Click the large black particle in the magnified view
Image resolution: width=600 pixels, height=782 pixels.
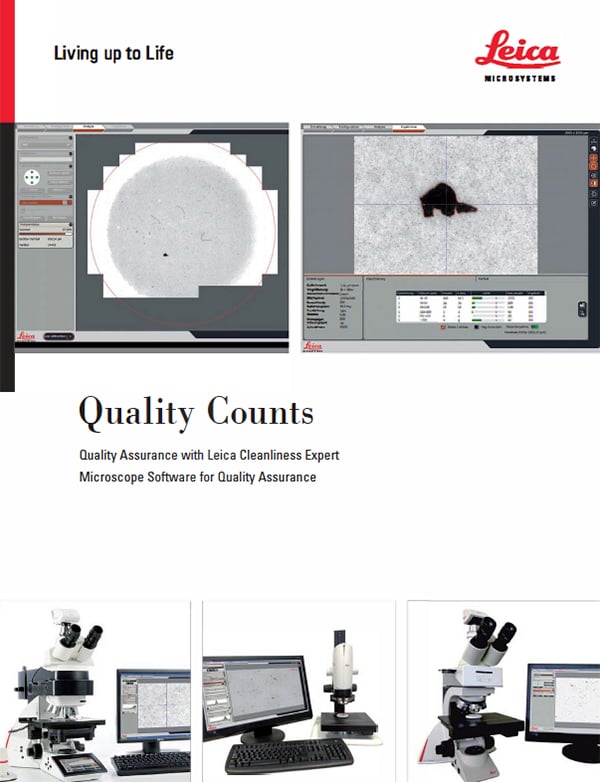pos(444,199)
